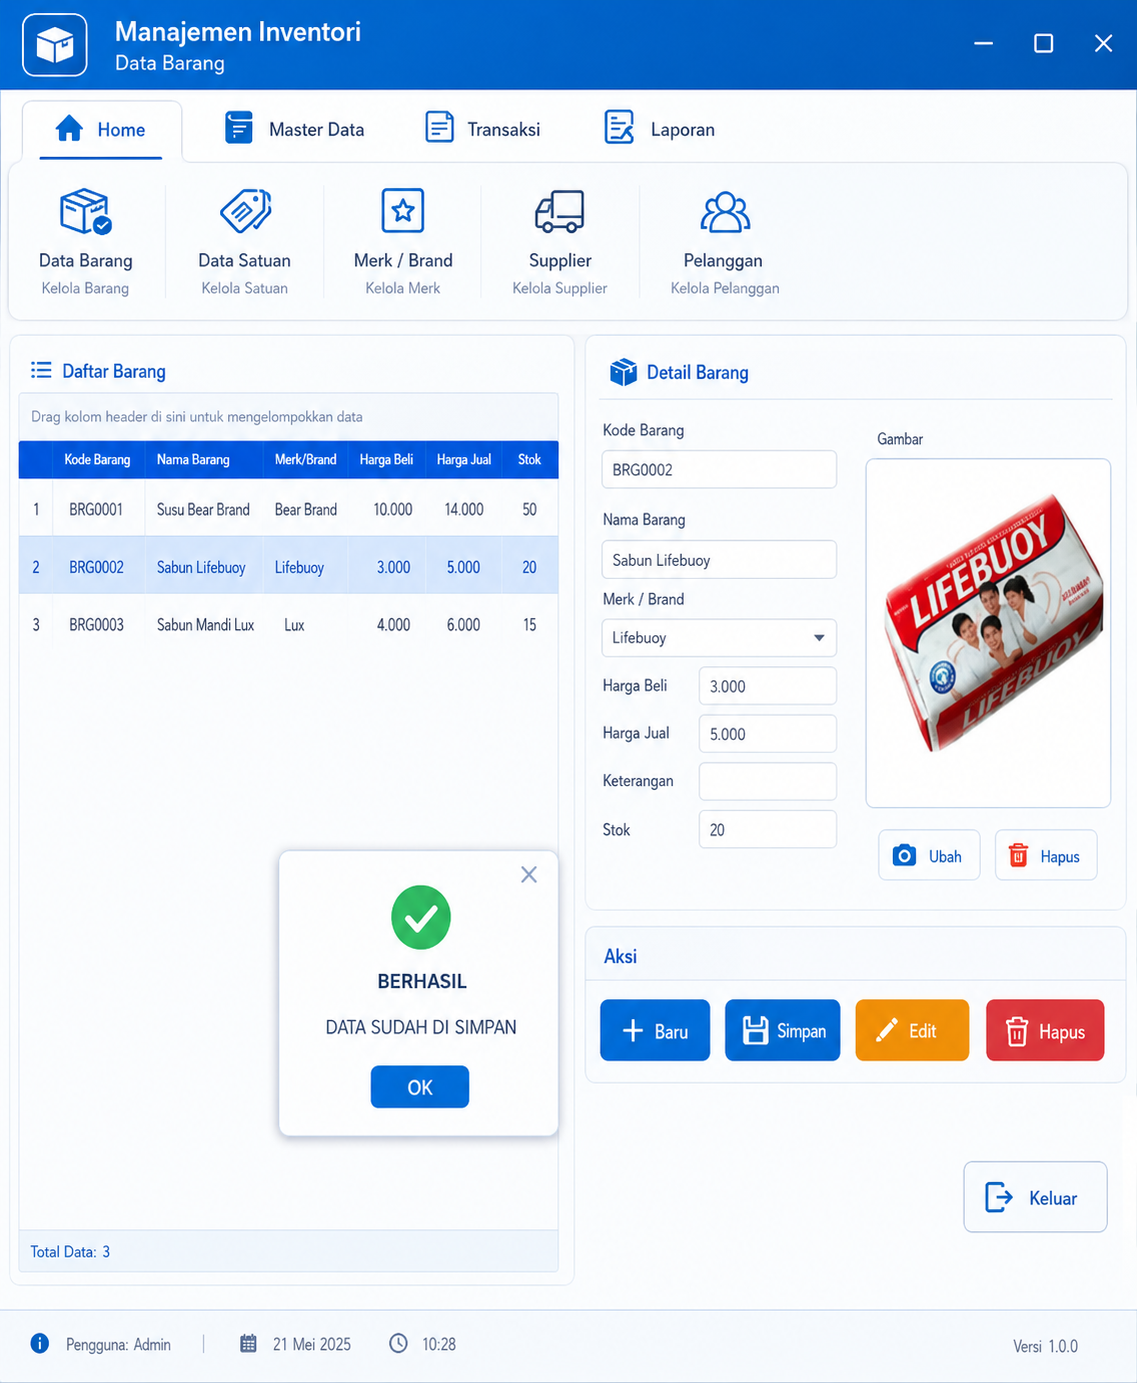1137x1383 pixels.
Task: Close the BERHASIL dialog with X
Action: click(529, 875)
